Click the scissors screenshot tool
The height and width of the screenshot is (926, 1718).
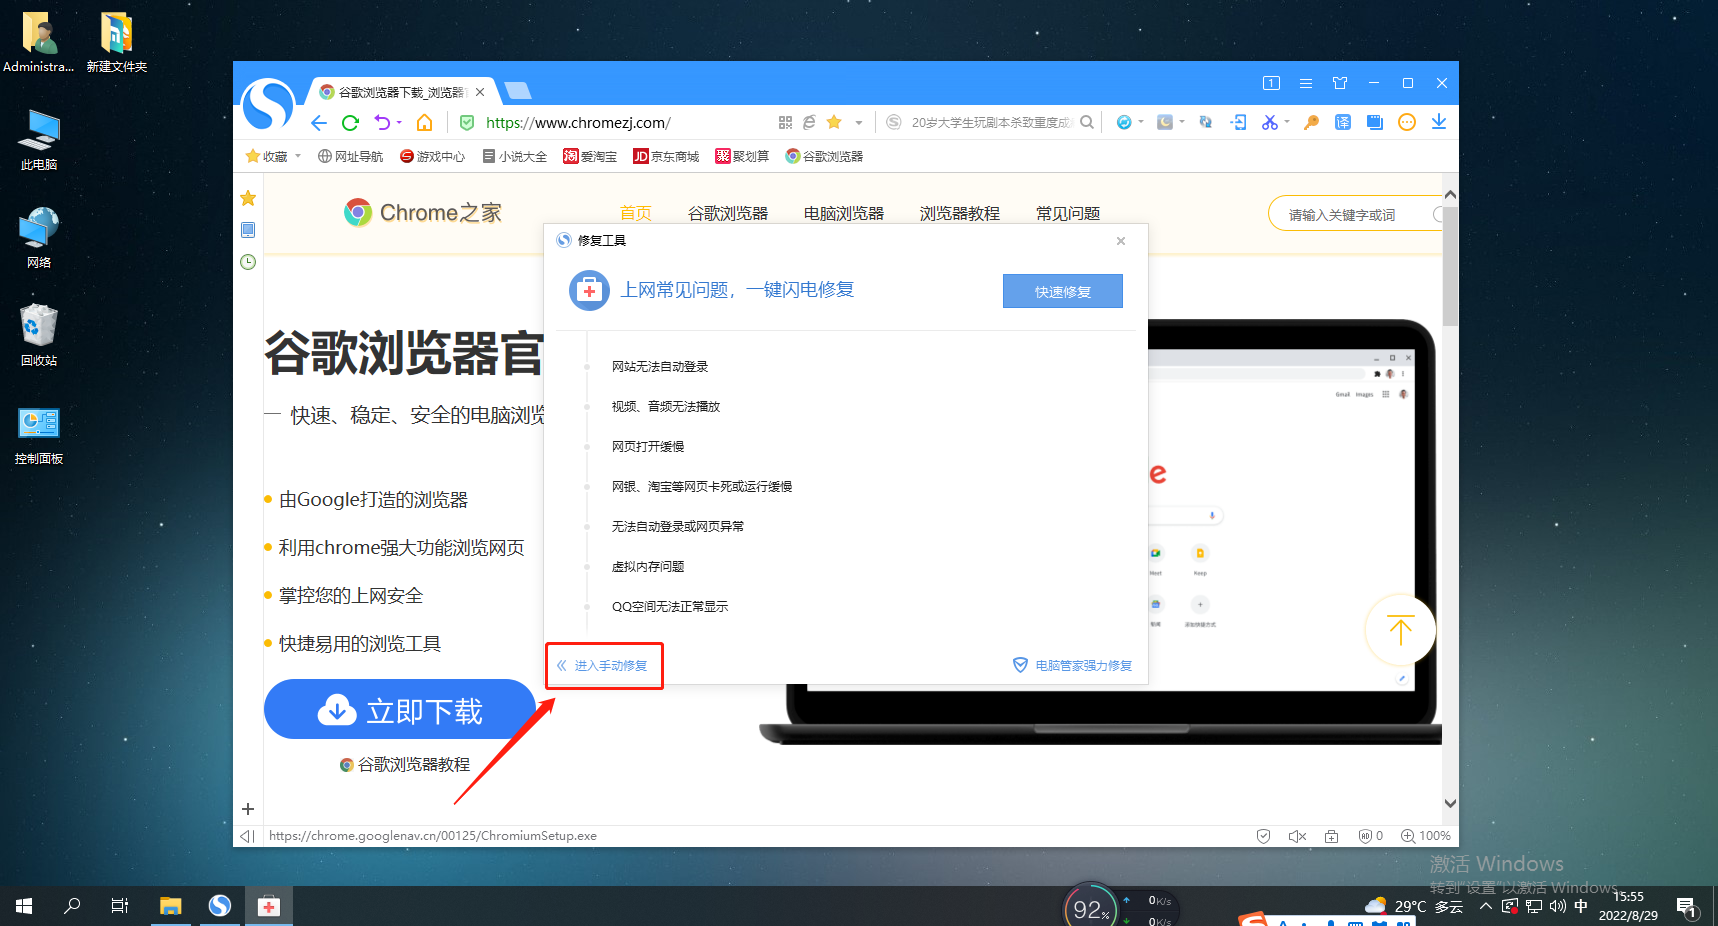(1270, 122)
